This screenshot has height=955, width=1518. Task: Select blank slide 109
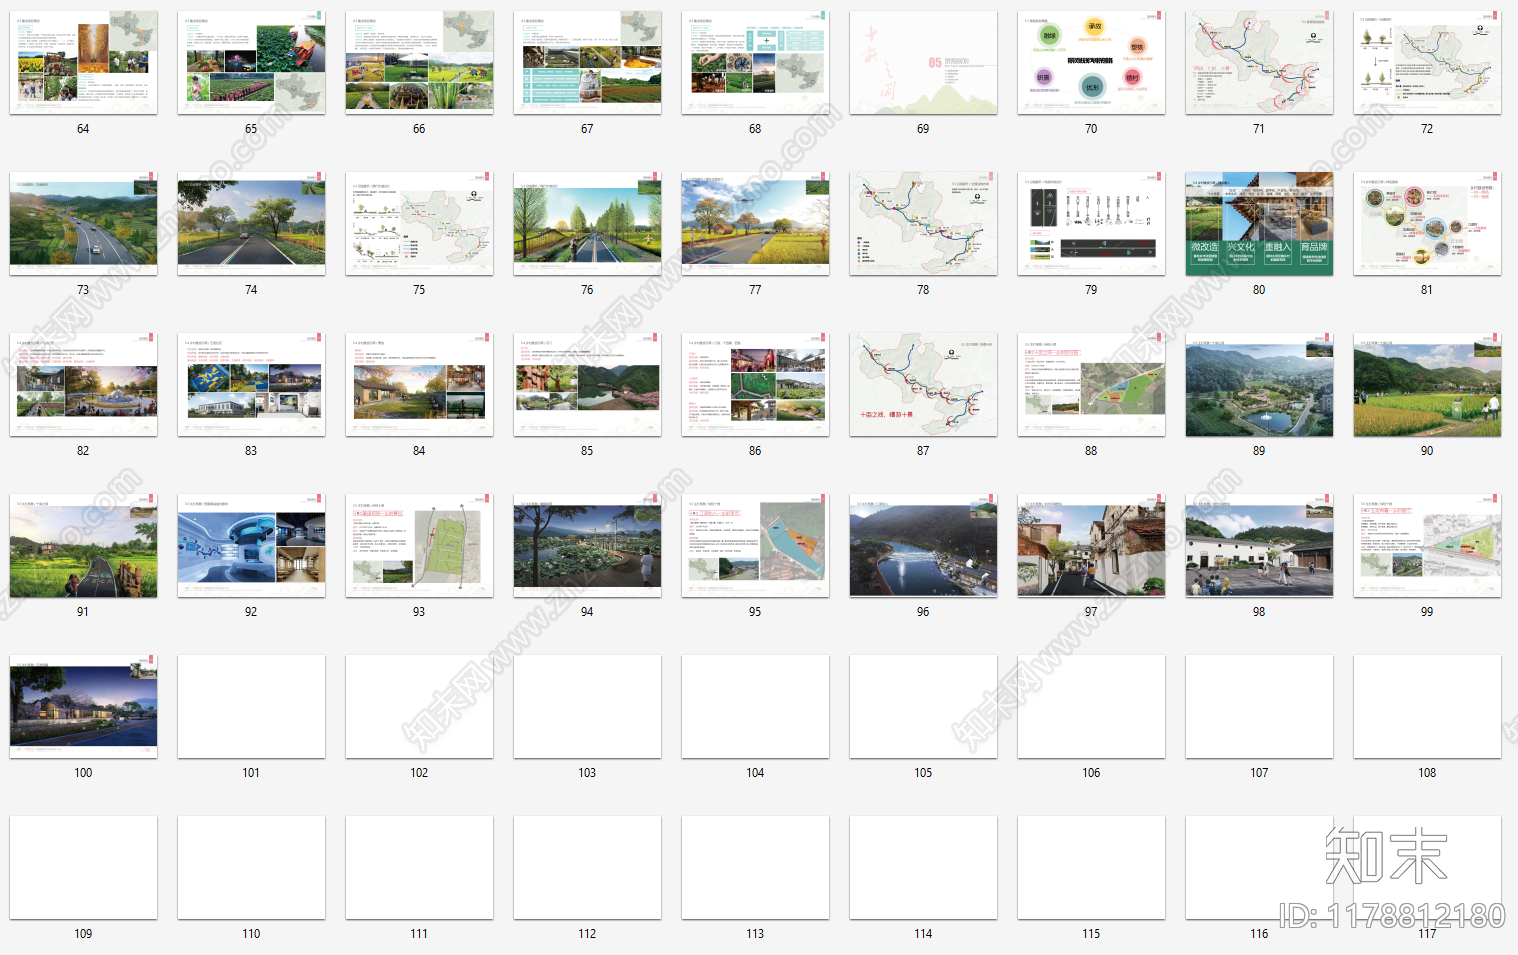tap(83, 867)
